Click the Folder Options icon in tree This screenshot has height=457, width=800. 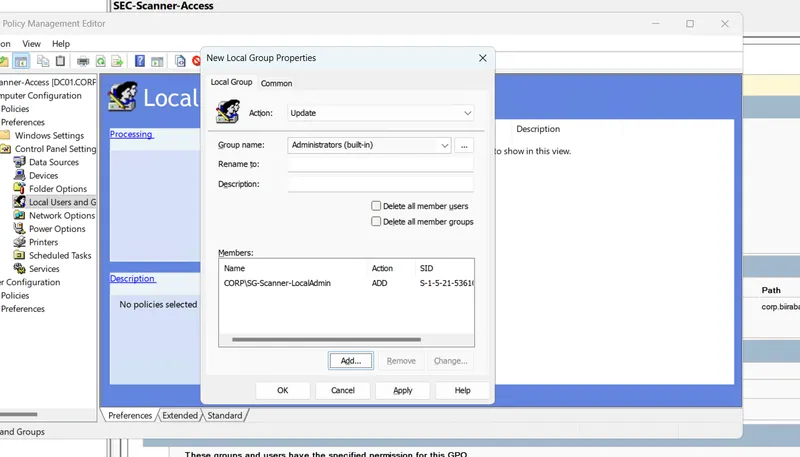pyautogui.click(x=19, y=189)
